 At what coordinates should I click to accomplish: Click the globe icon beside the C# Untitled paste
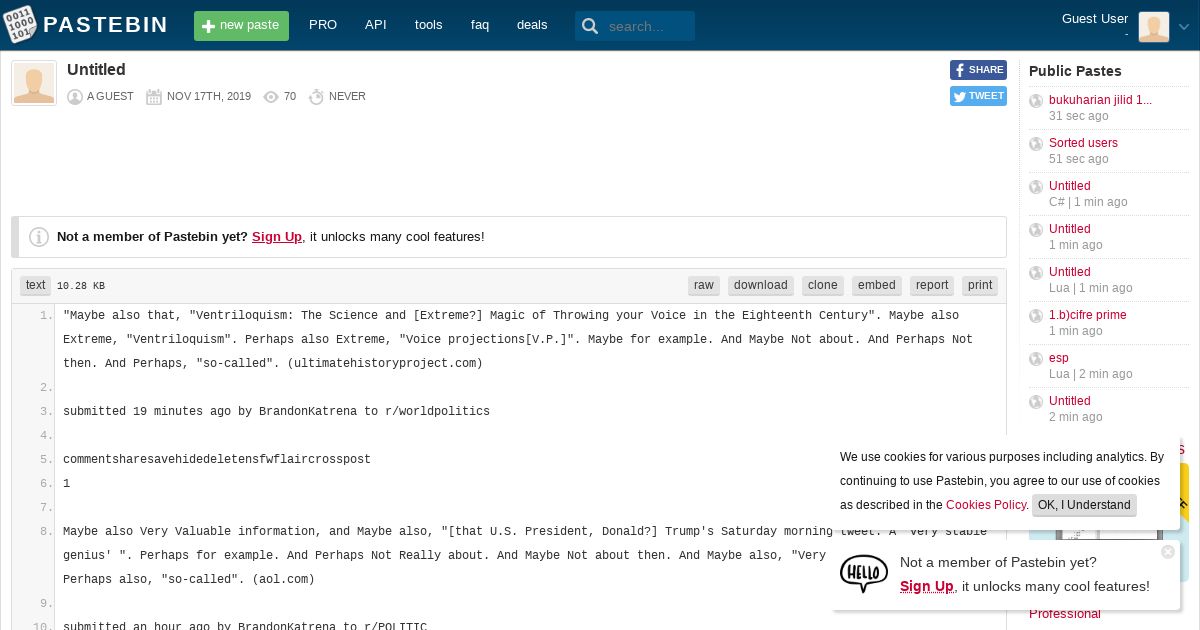tap(1036, 187)
